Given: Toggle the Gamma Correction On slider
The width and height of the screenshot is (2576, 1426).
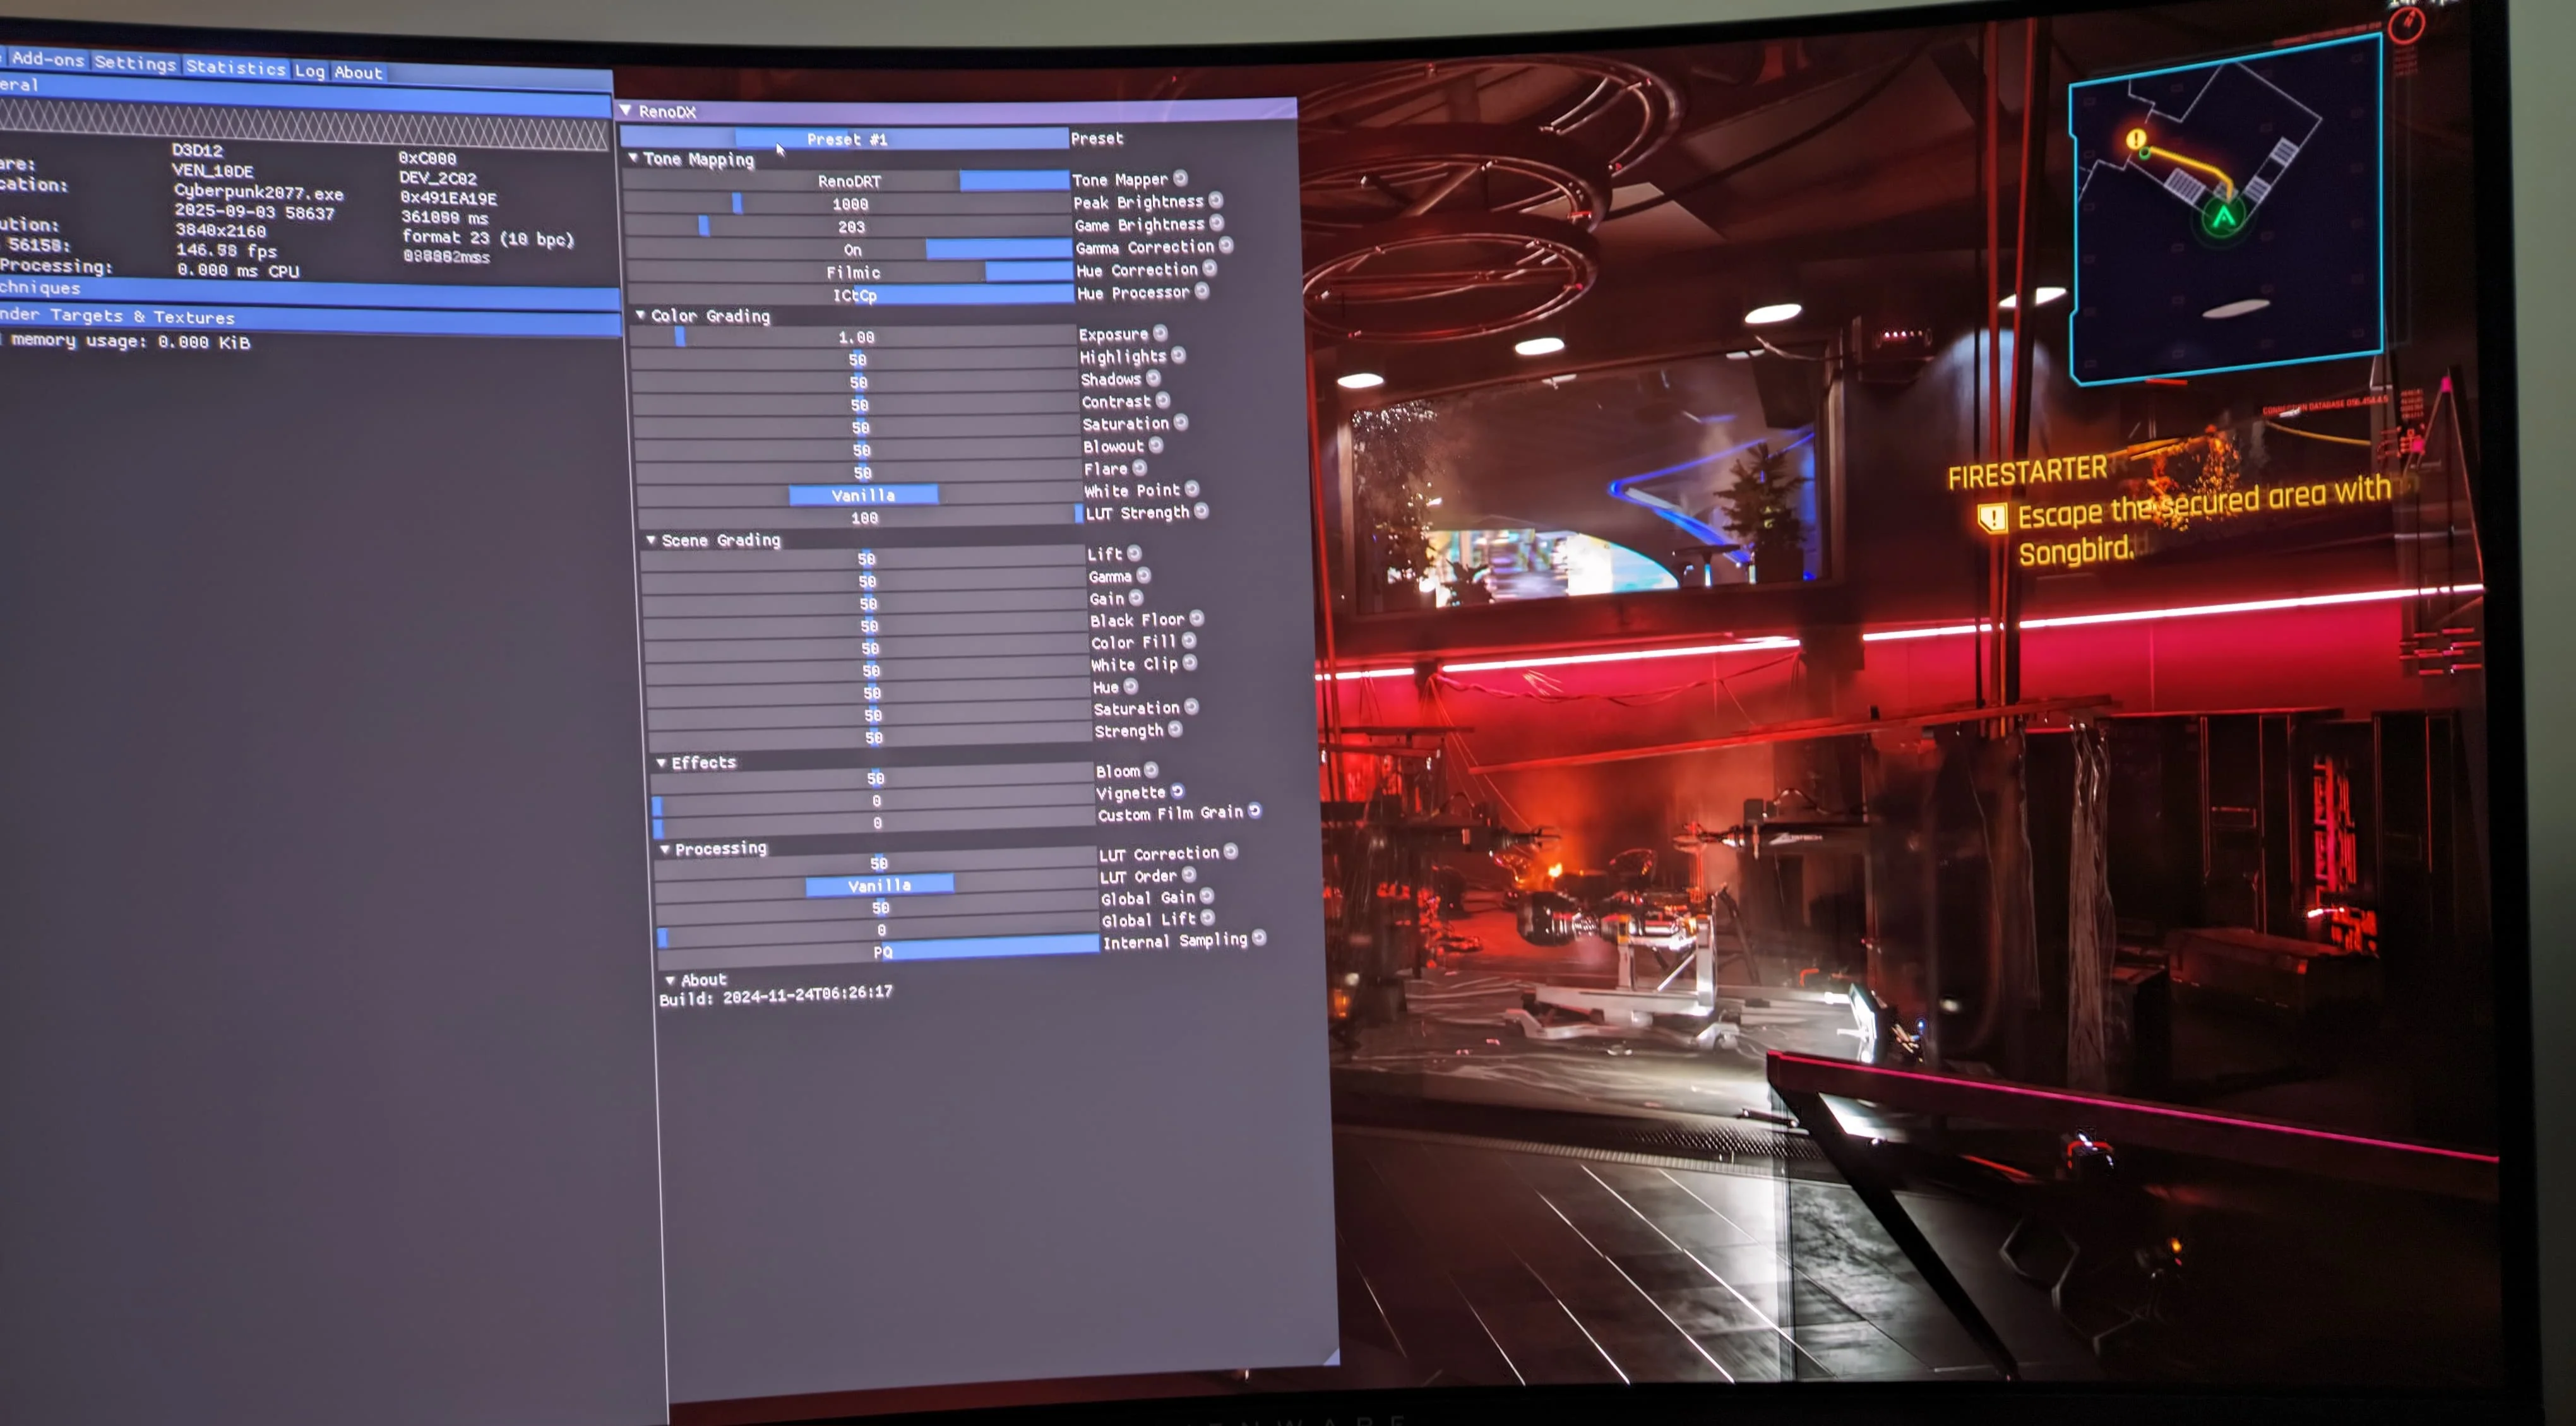Looking at the screenshot, I should point(848,249).
